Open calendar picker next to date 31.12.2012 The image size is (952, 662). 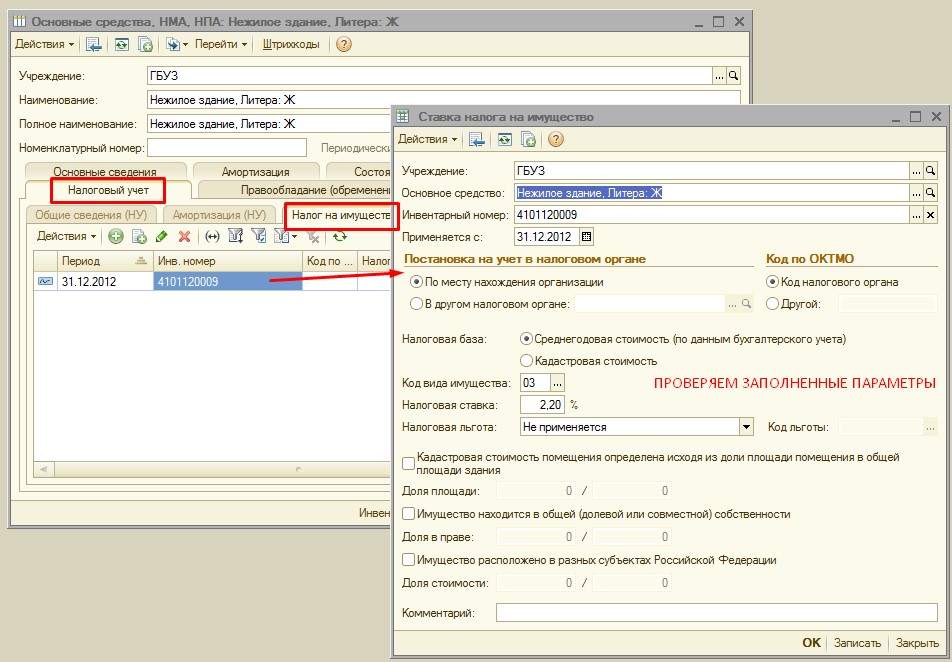click(586, 236)
